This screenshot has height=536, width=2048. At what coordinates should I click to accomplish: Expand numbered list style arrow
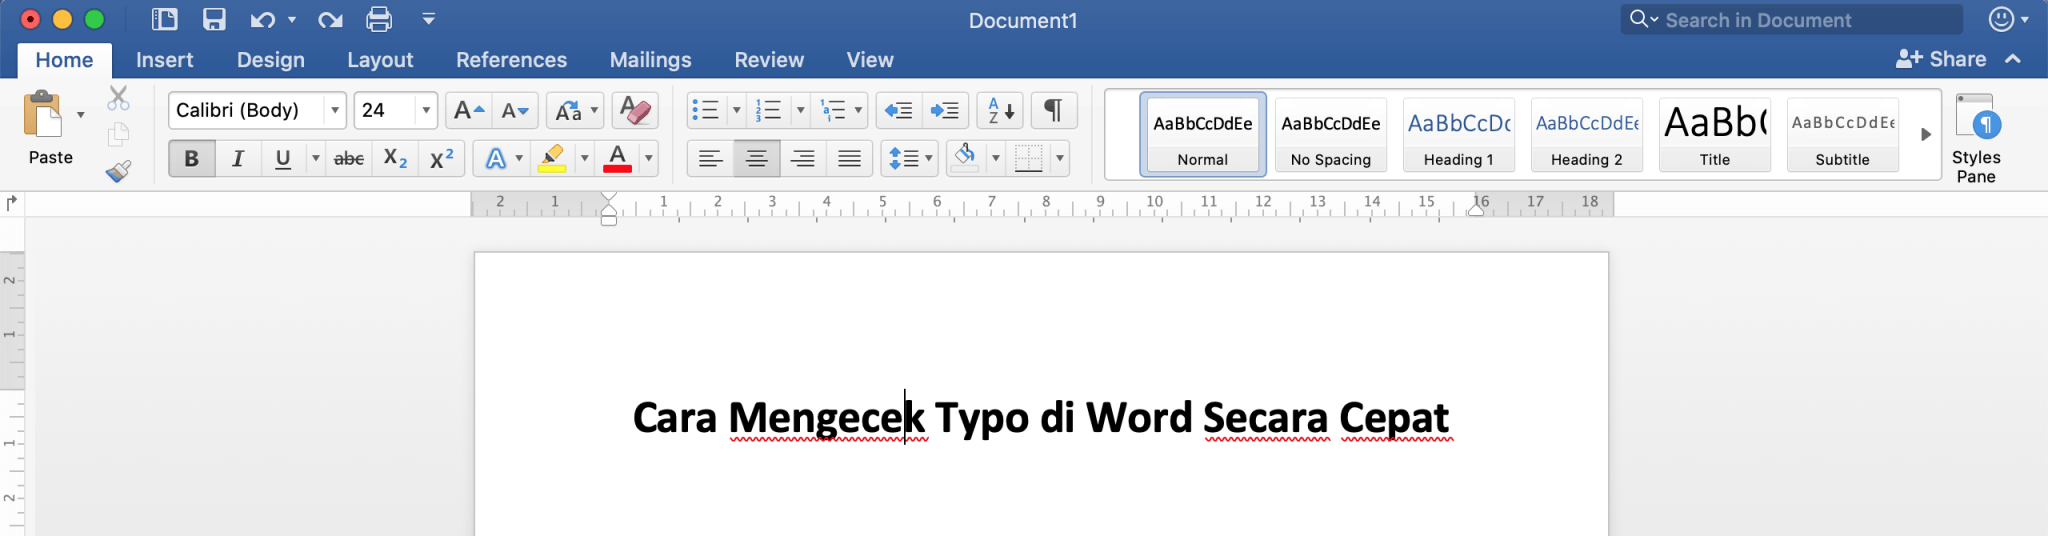point(800,110)
